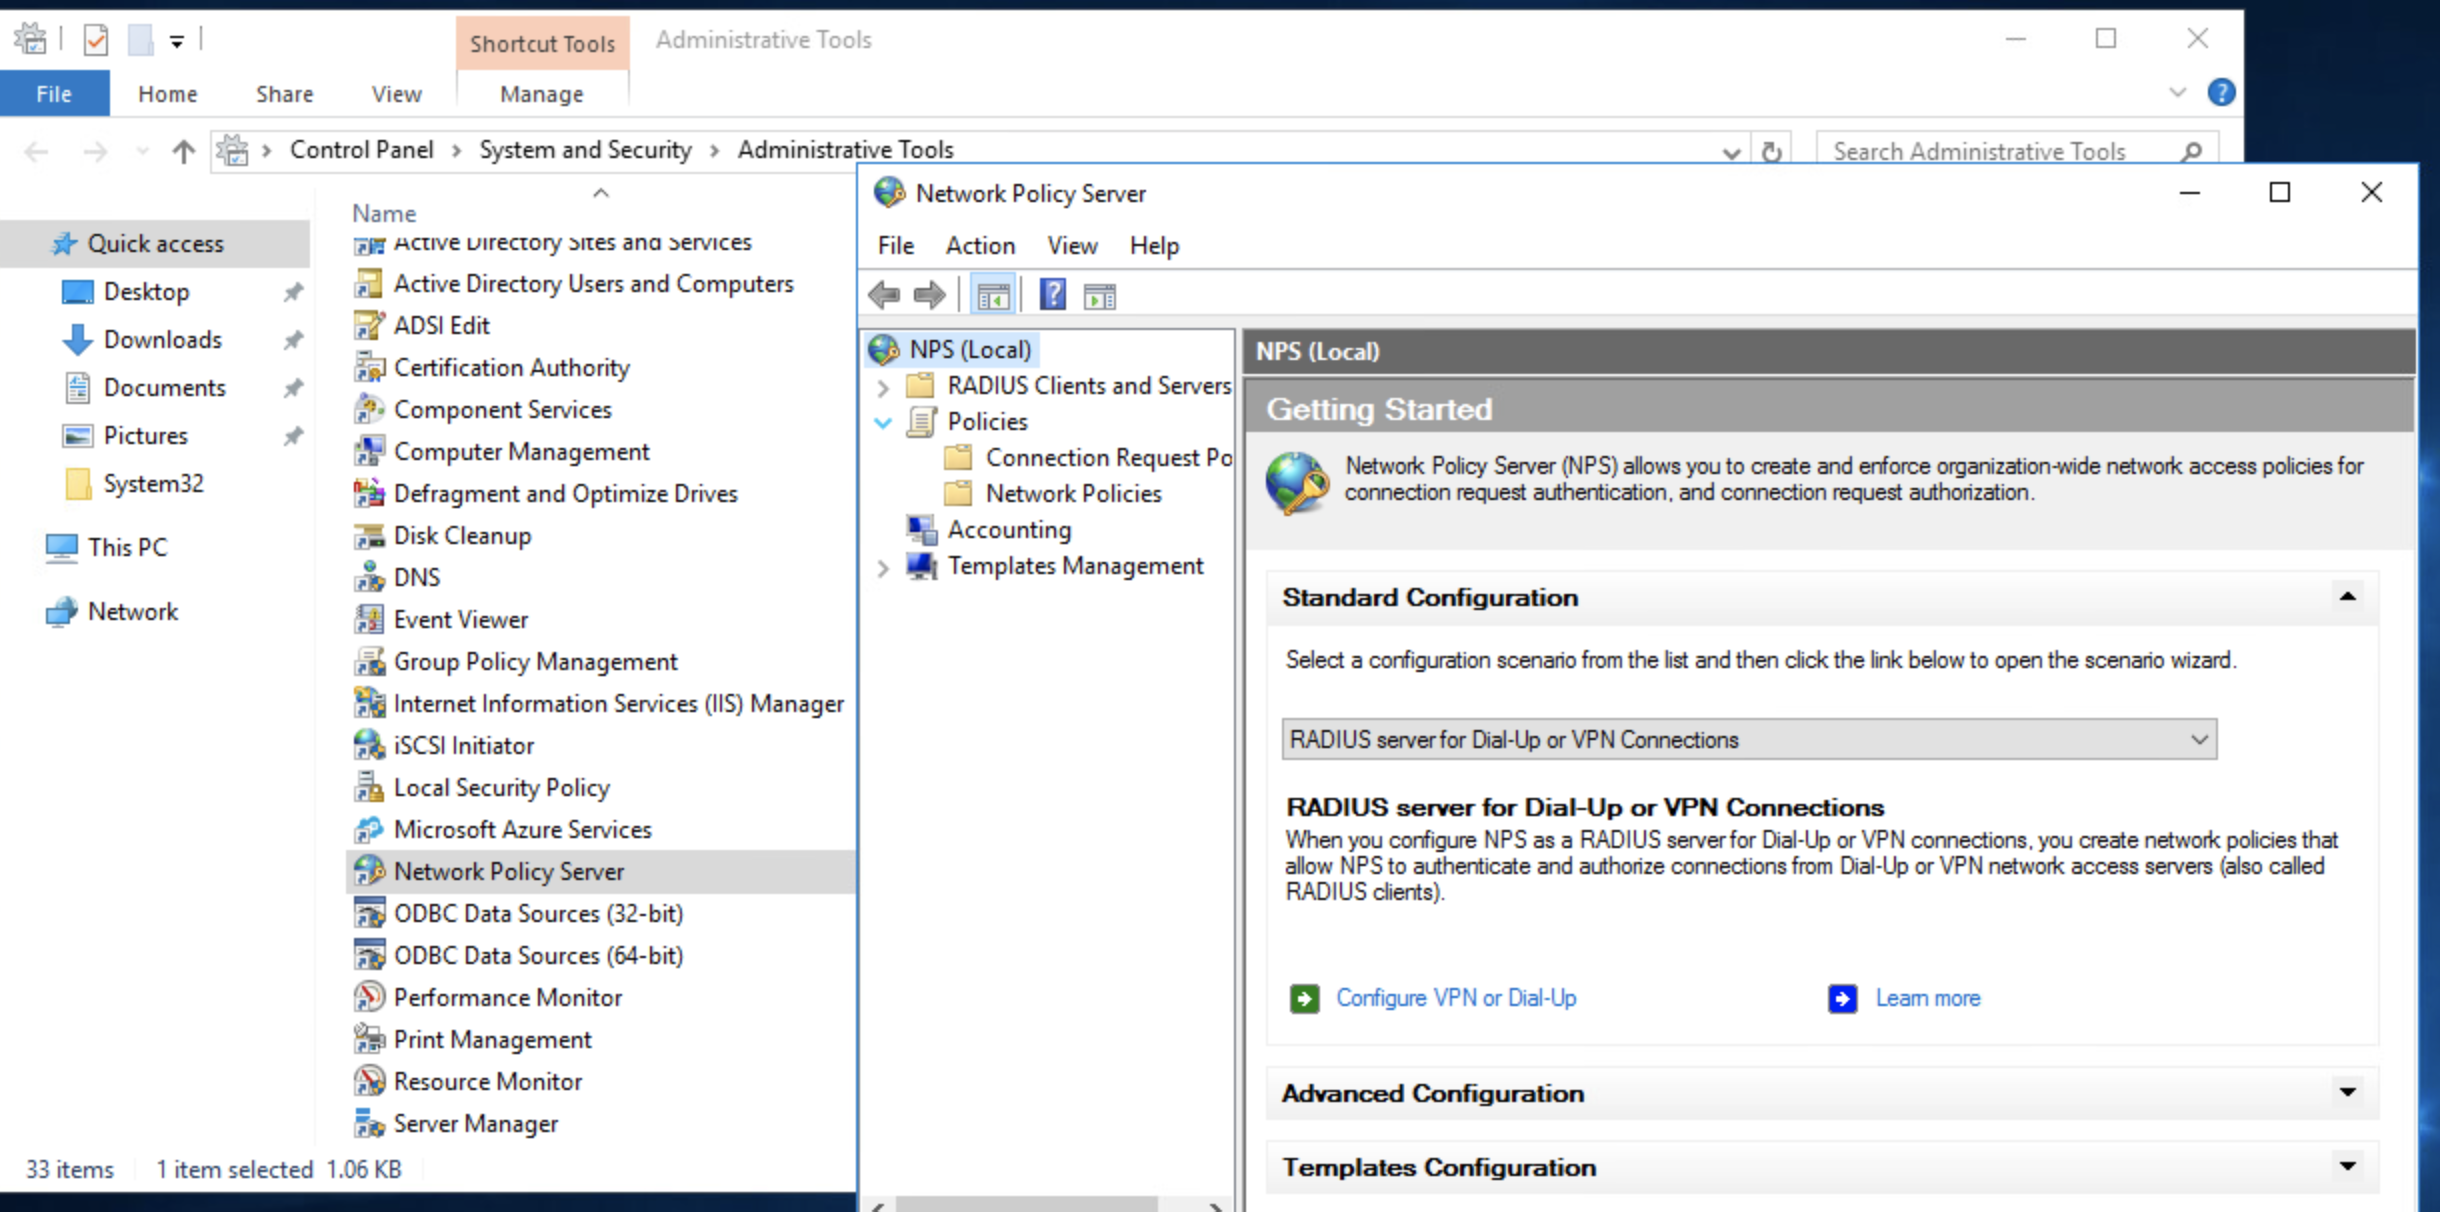Click the Learn more link
2440x1212 pixels.
point(1927,998)
